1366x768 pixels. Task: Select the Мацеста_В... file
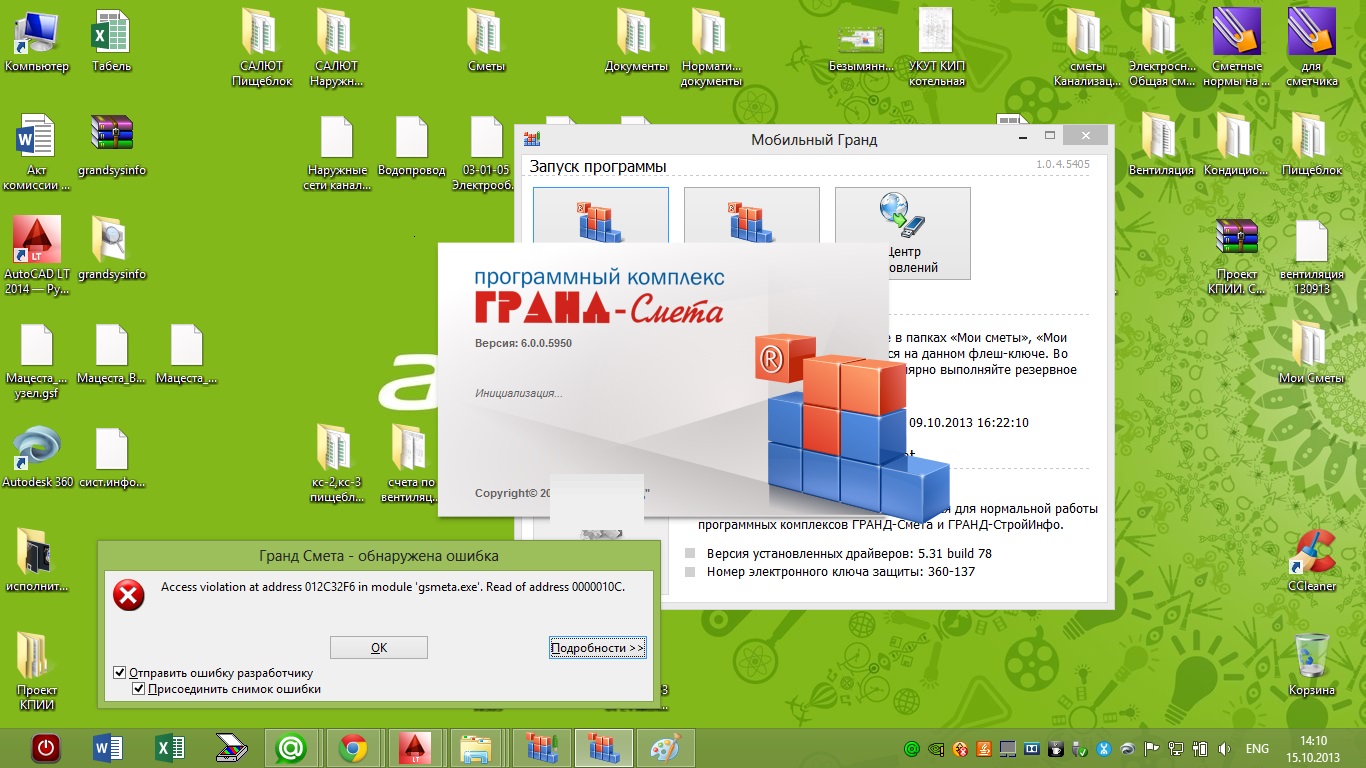(111, 354)
